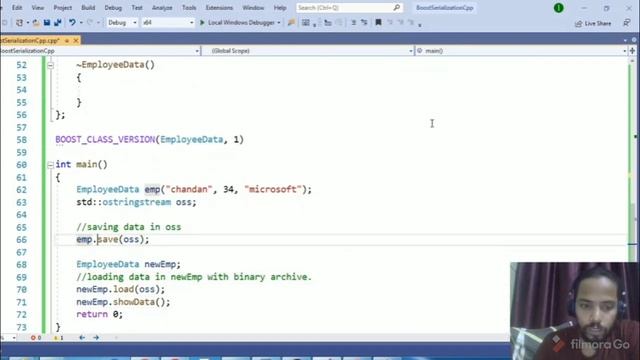This screenshot has width=640, height=360.
Task: Click the Live Share icon
Action: [578, 24]
